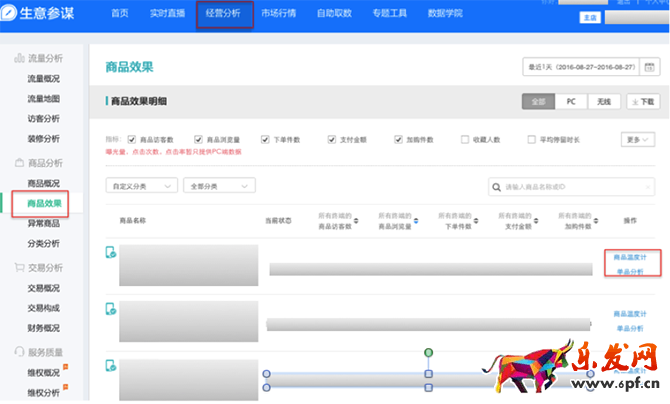
Task: Expand the 更多 metrics dropdown
Action: point(637,140)
